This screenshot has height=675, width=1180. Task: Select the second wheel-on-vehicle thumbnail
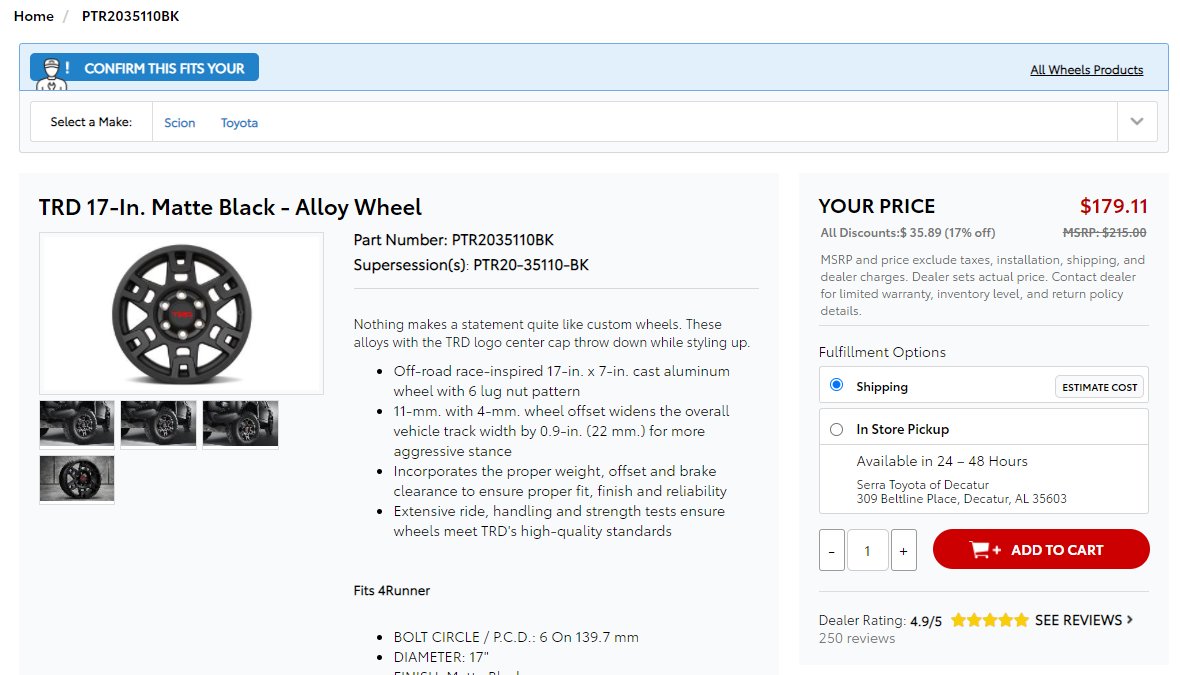(158, 424)
